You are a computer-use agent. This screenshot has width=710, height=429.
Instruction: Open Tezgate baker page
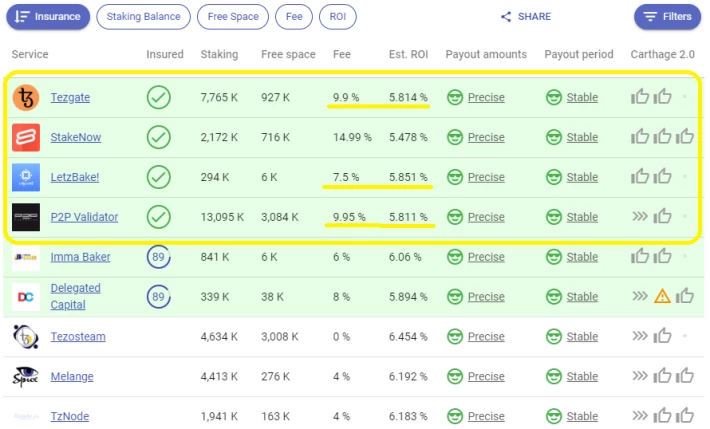pos(70,97)
